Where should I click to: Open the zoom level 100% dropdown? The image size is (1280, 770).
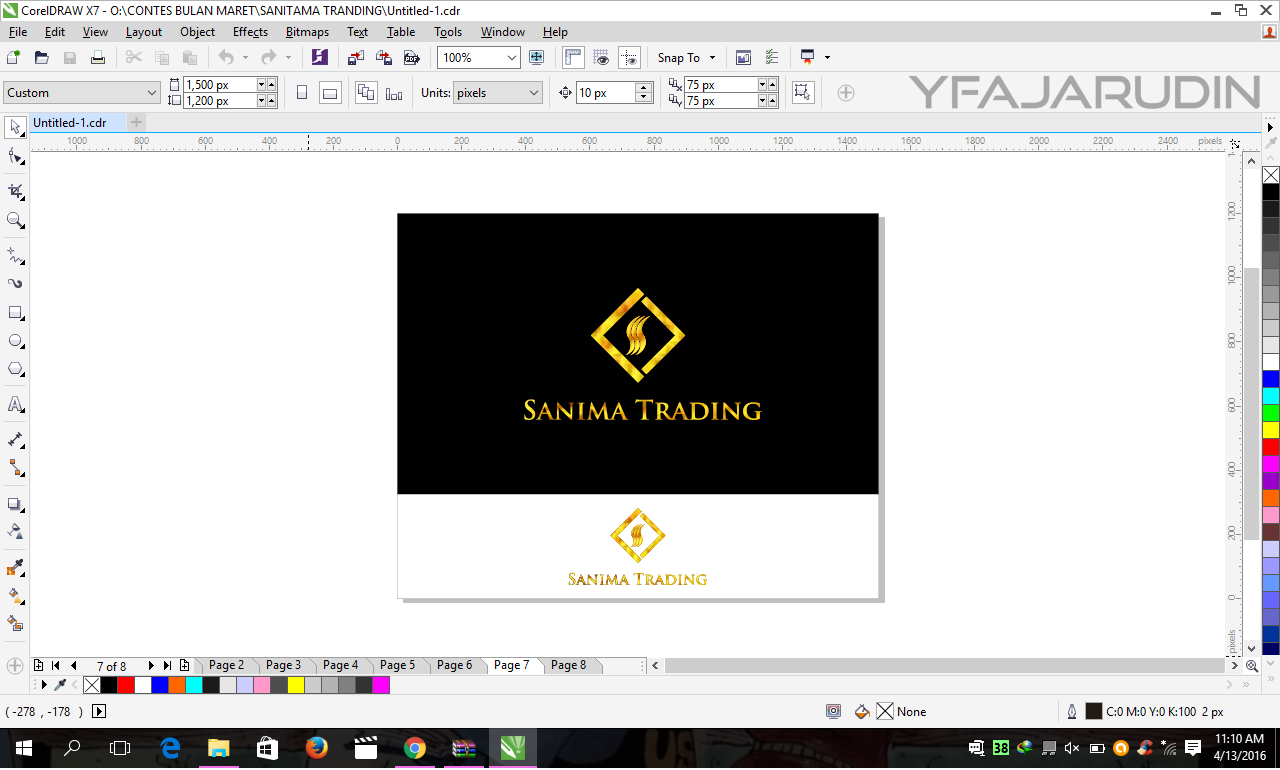click(513, 57)
